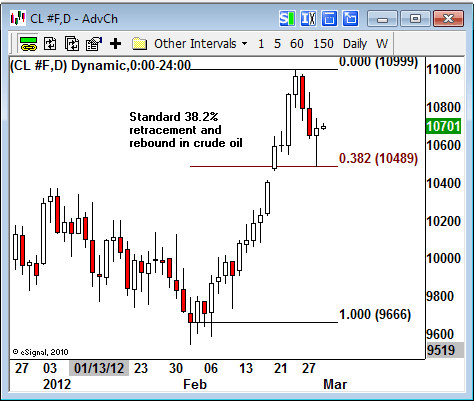Select the 1 minute interval
This screenshot has height=401, width=474.
(261, 44)
